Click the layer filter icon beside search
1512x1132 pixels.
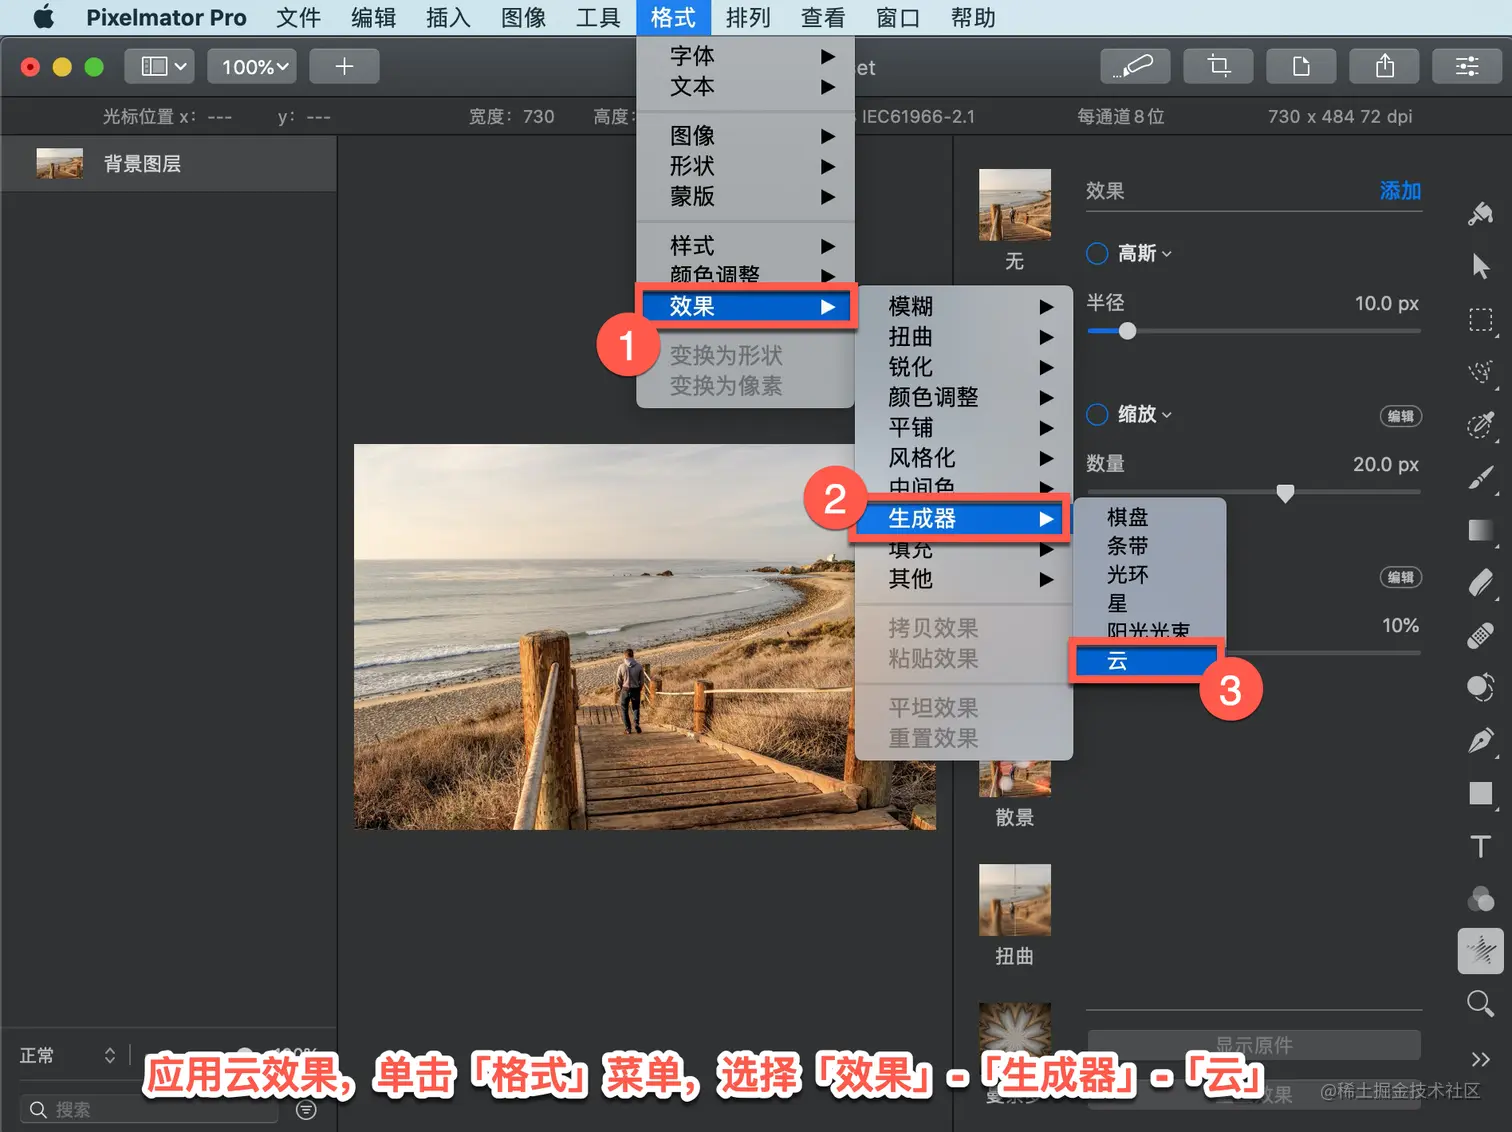click(x=307, y=1110)
